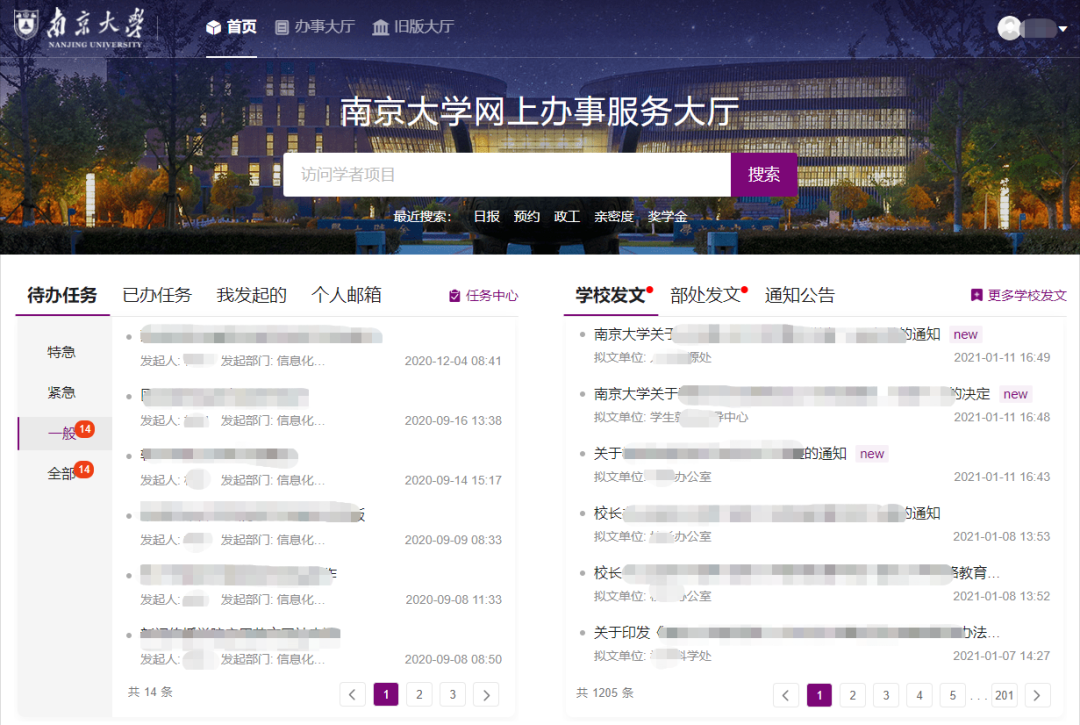Open document dated 2021-01-08 13:53
The height and width of the screenshot is (725, 1080).
coord(814,524)
